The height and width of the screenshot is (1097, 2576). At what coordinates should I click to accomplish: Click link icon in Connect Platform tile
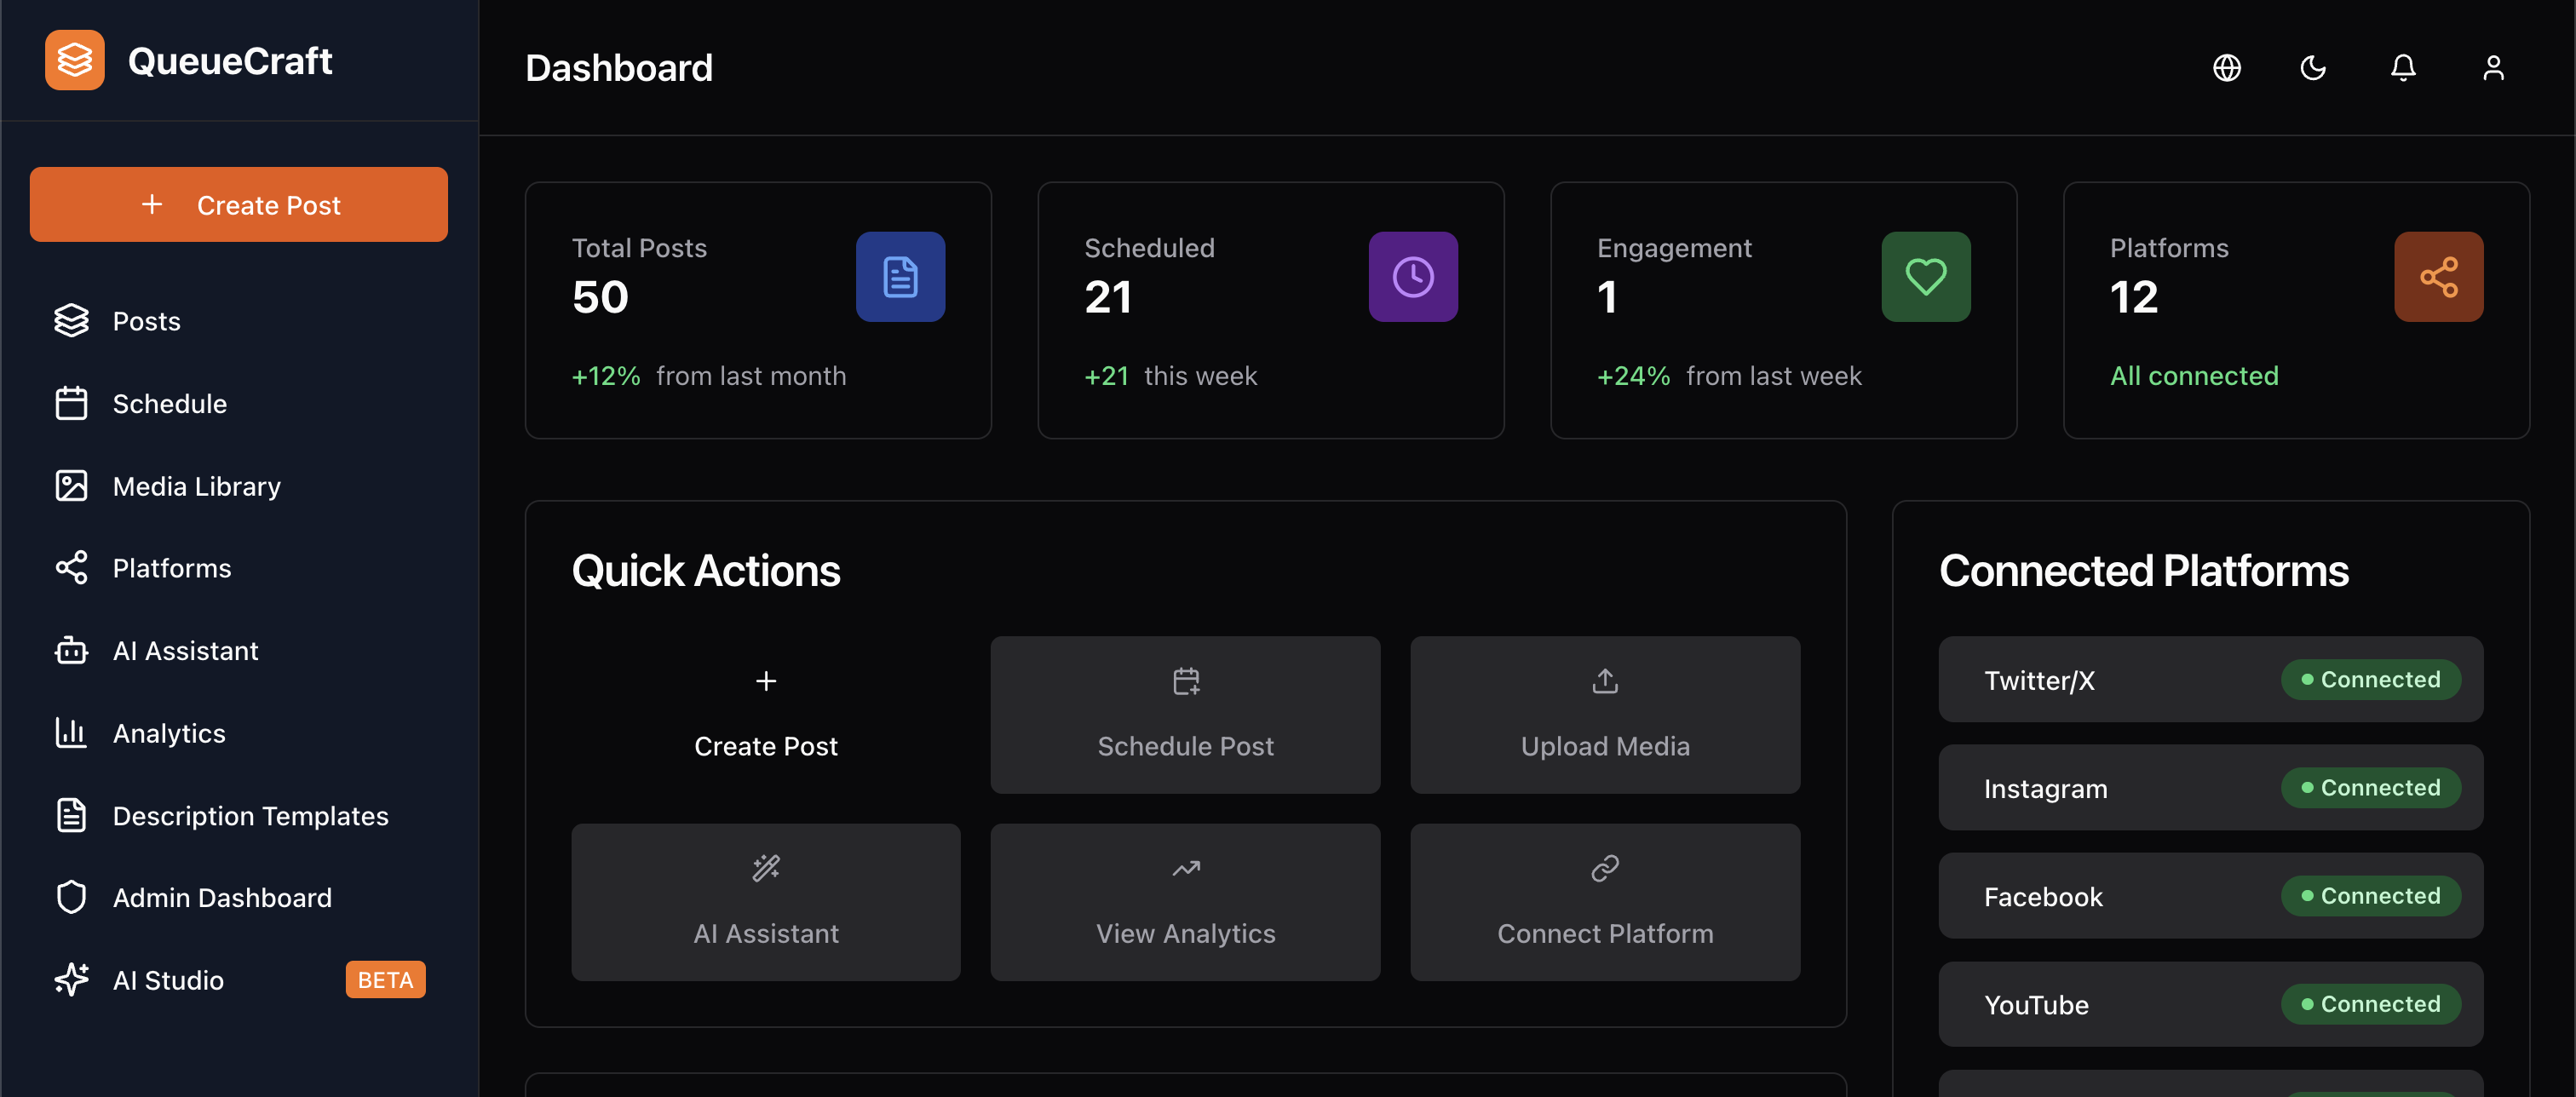coord(1605,868)
